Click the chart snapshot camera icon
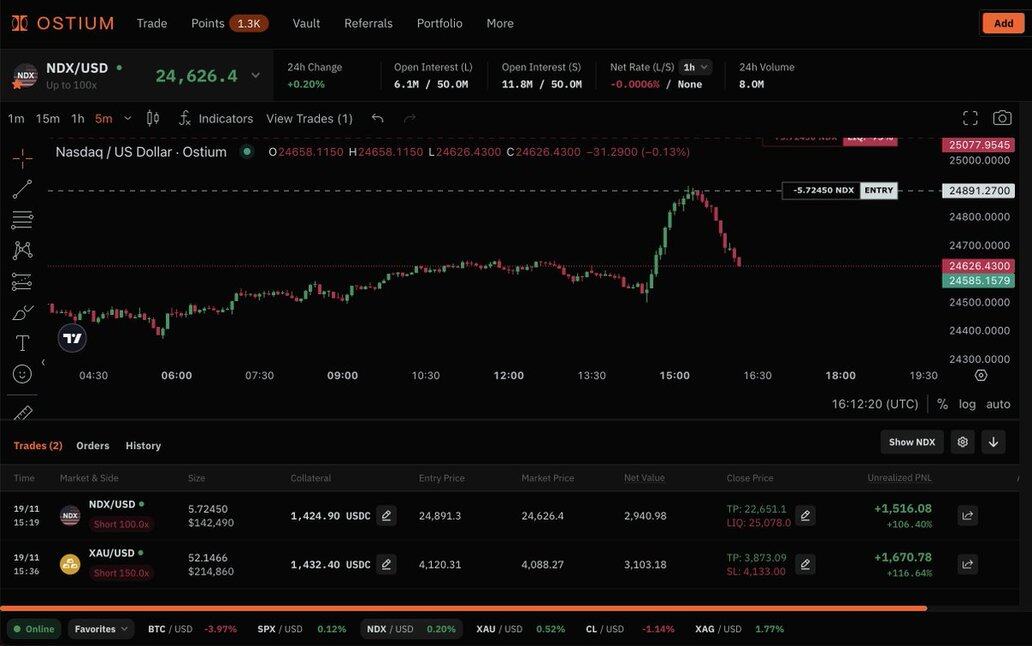This screenshot has width=1032, height=646. coord(1001,118)
